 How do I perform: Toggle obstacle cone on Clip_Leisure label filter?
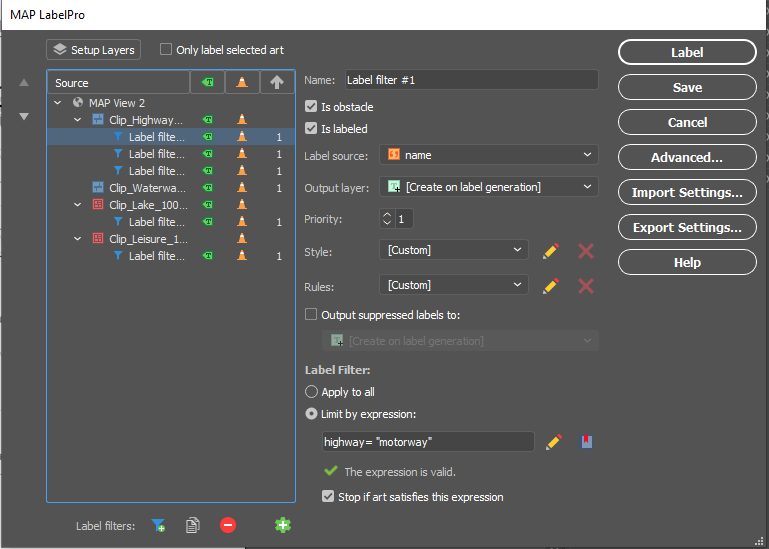[242, 256]
